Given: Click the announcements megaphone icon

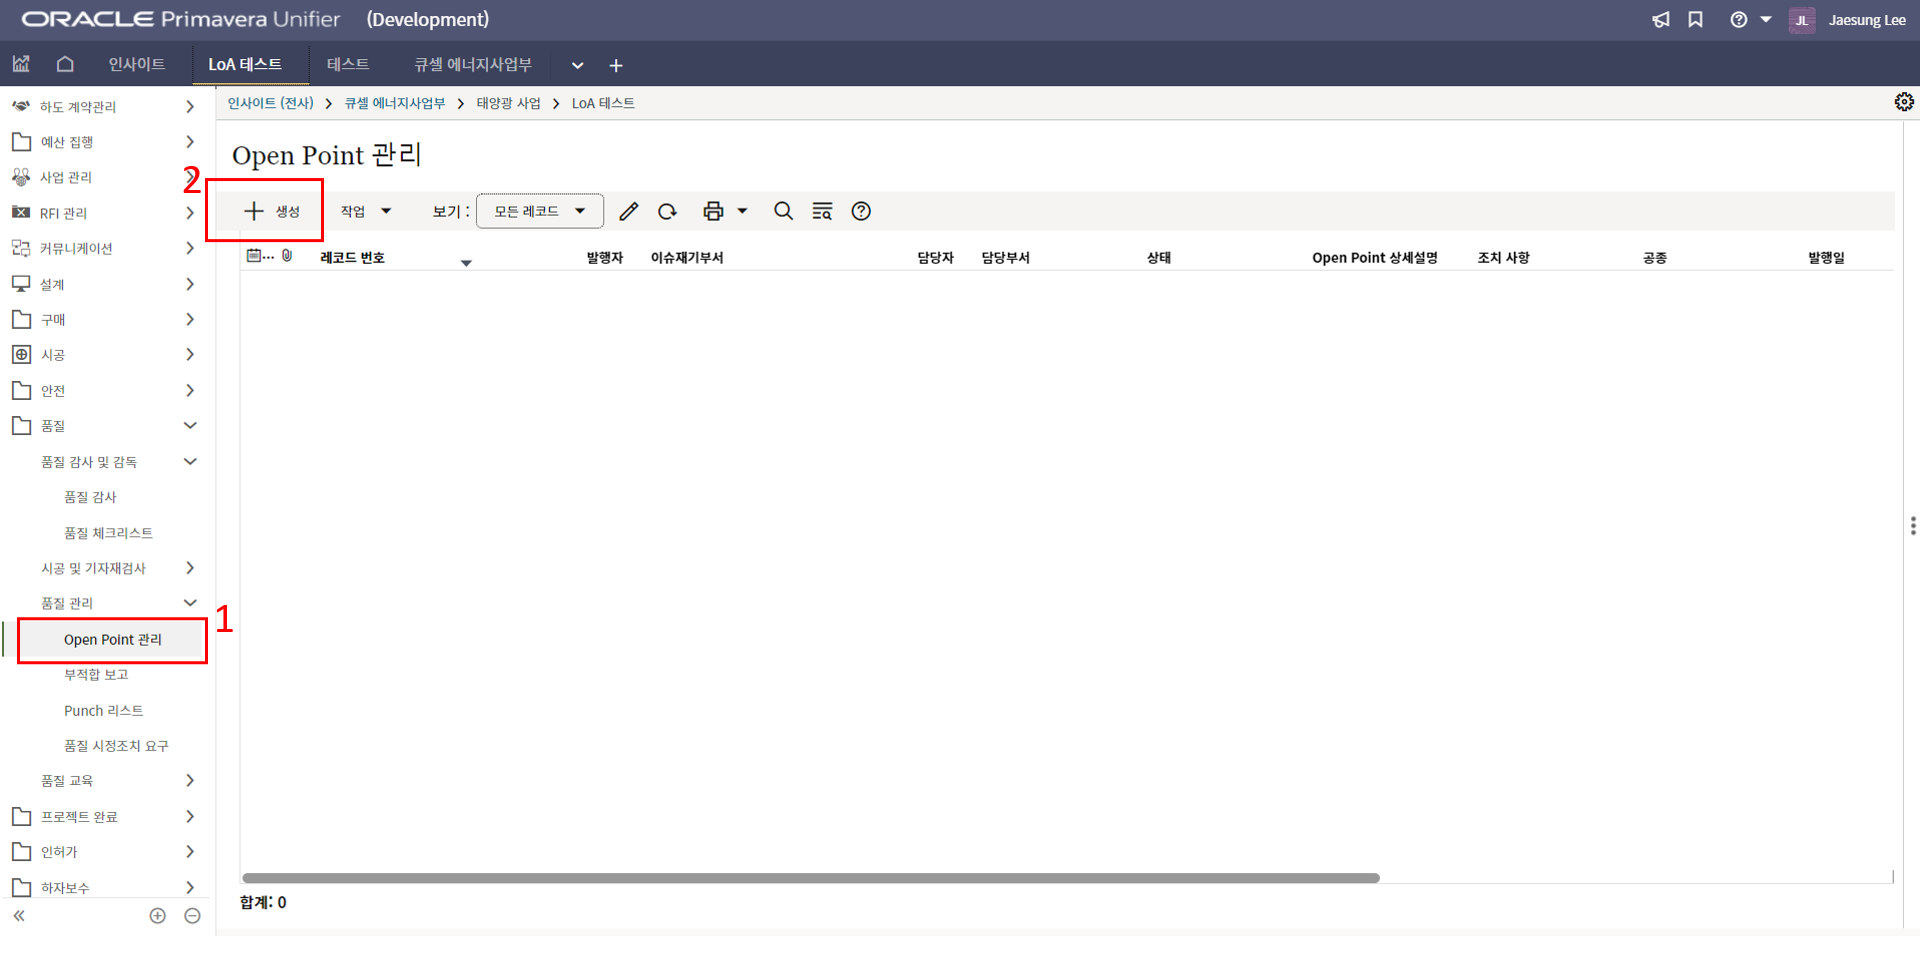Looking at the screenshot, I should point(1661,20).
